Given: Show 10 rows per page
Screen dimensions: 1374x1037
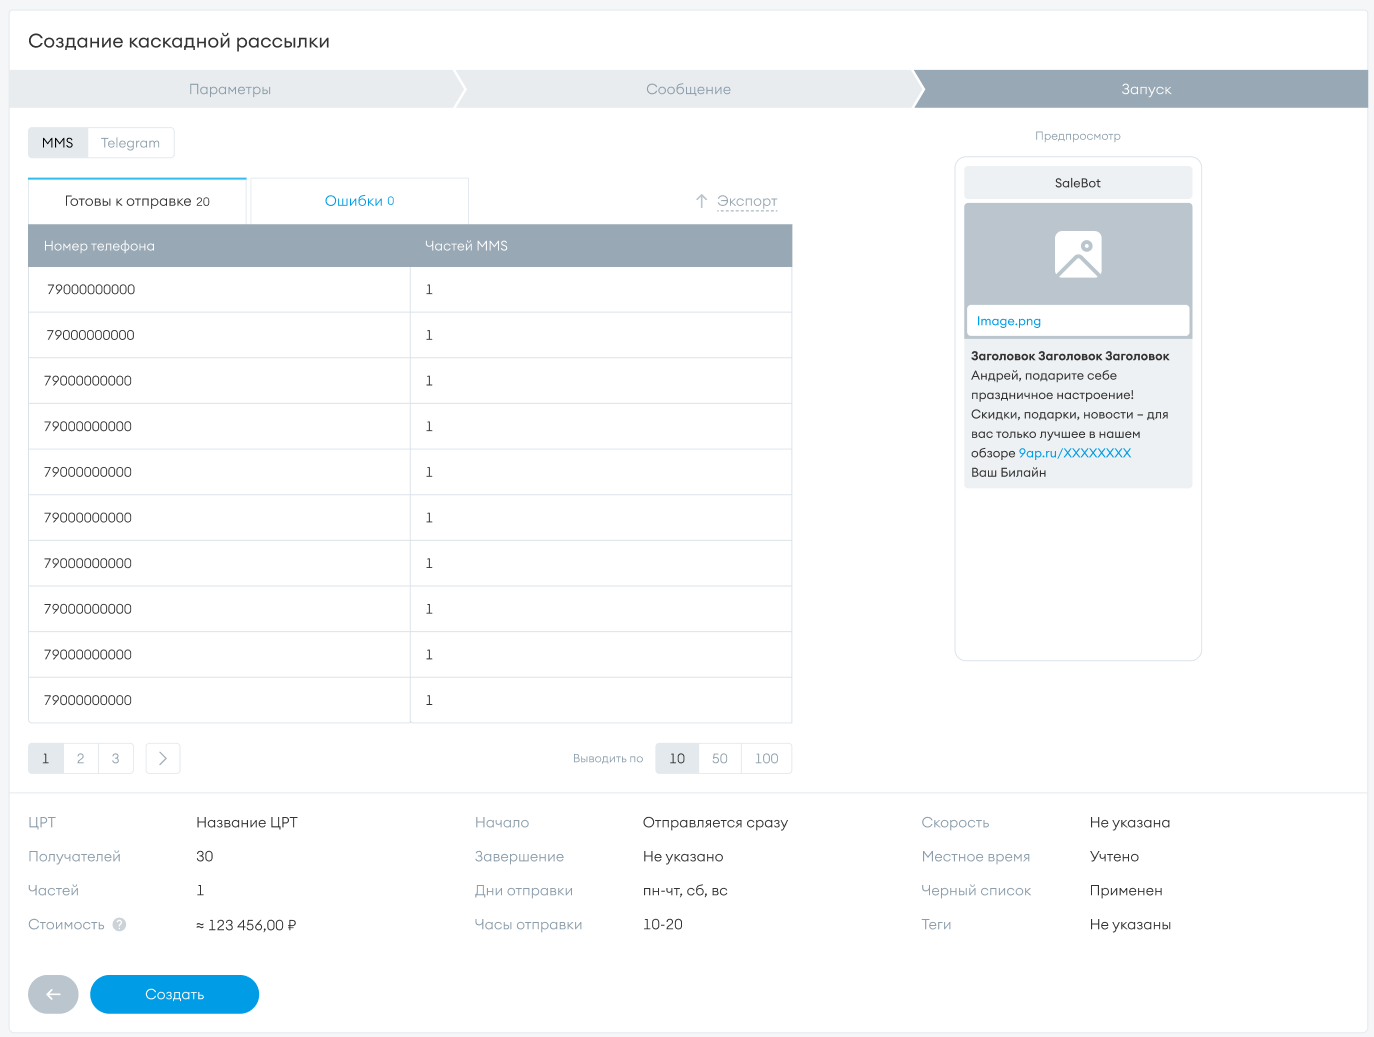Looking at the screenshot, I should 677,758.
